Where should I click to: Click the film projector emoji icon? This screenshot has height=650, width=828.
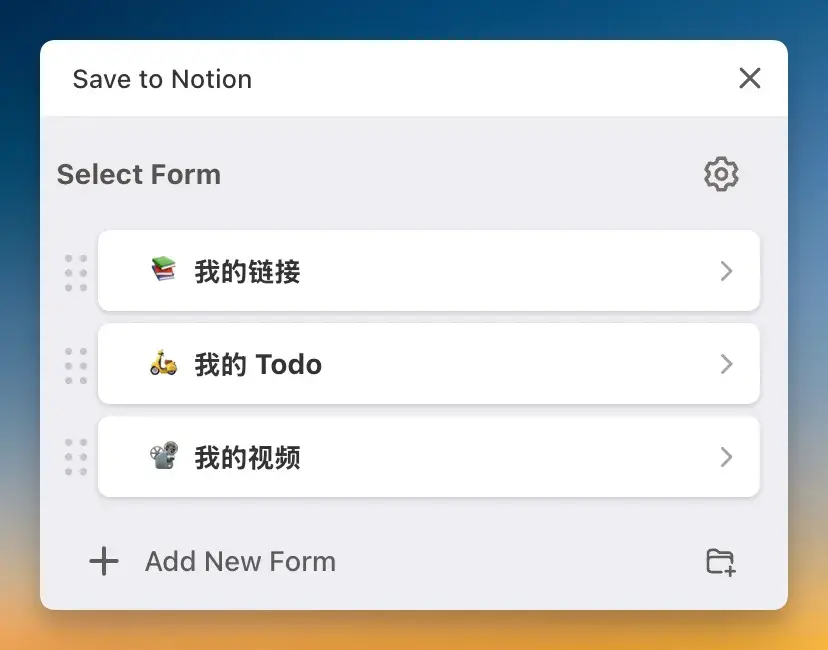point(163,457)
